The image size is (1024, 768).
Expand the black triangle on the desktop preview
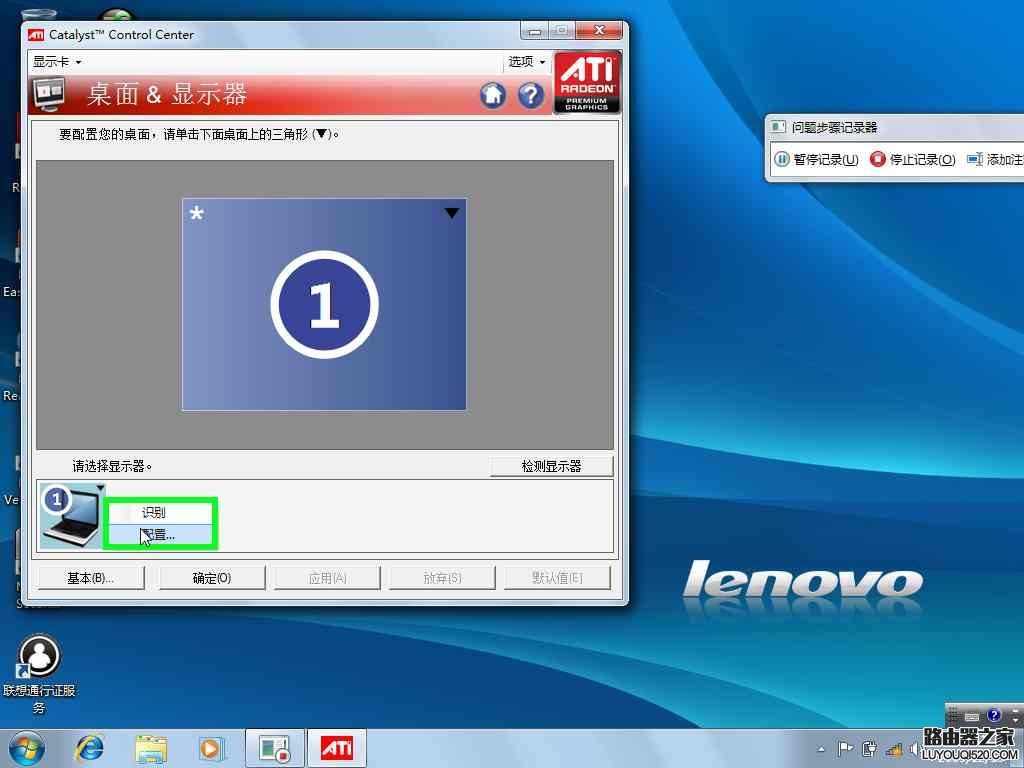tap(452, 212)
